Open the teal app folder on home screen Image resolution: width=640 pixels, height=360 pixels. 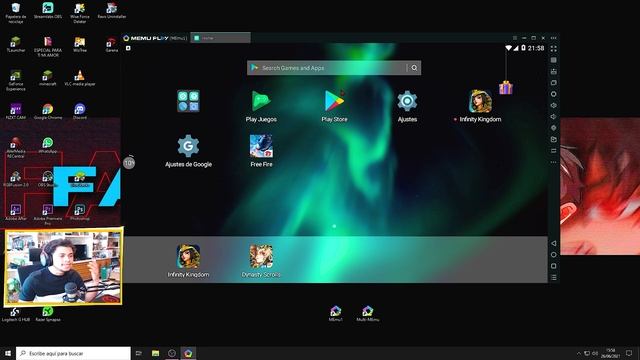pyautogui.click(x=188, y=101)
